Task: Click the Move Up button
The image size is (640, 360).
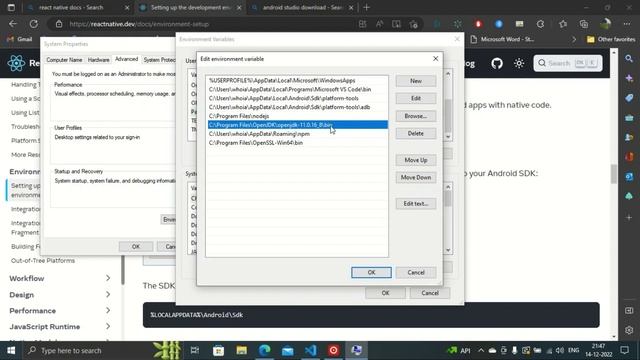Action: [416, 160]
